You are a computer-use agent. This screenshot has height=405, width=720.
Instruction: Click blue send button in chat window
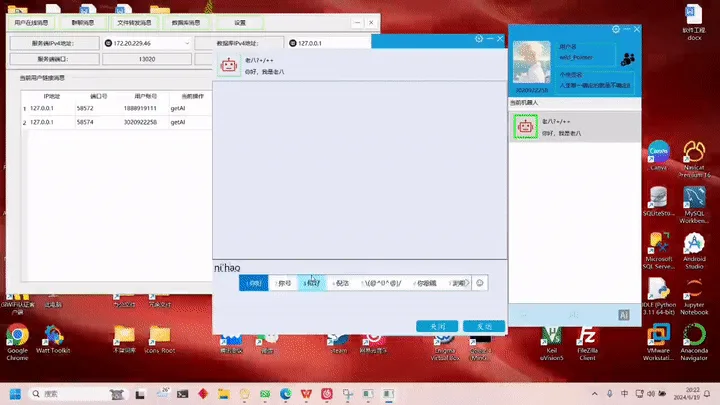coord(484,326)
